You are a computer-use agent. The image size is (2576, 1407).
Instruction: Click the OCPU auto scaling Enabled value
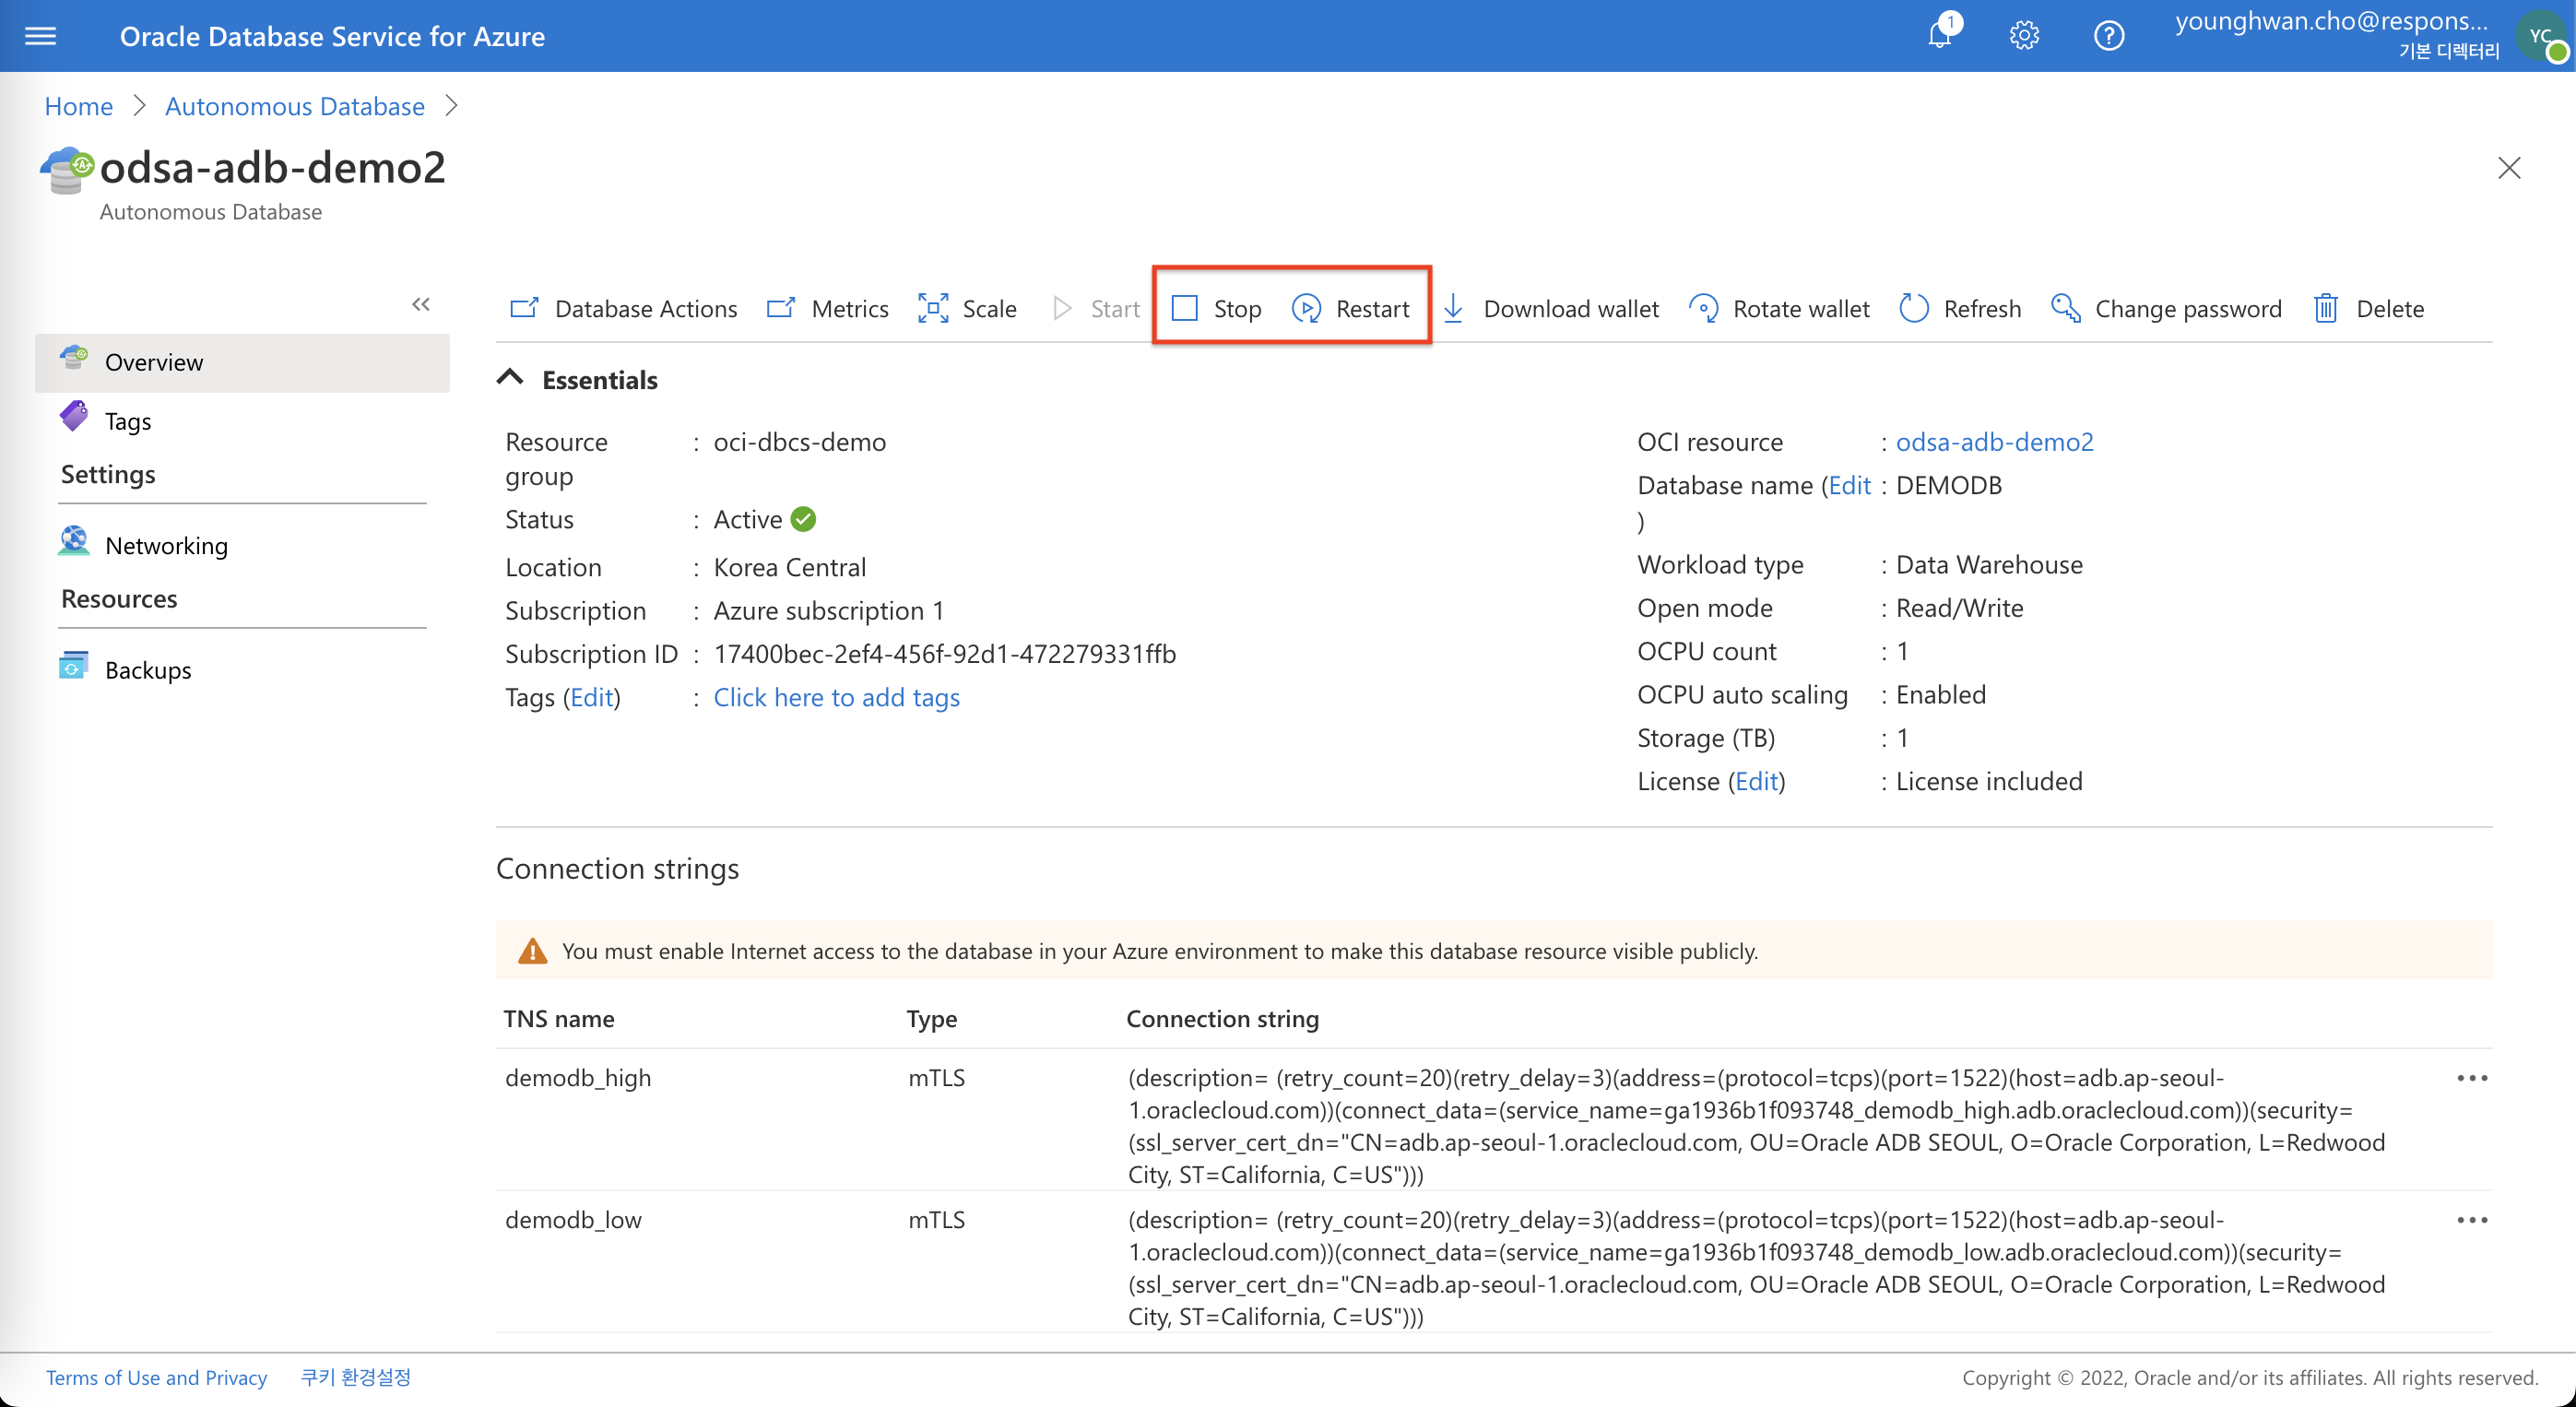pos(1940,695)
